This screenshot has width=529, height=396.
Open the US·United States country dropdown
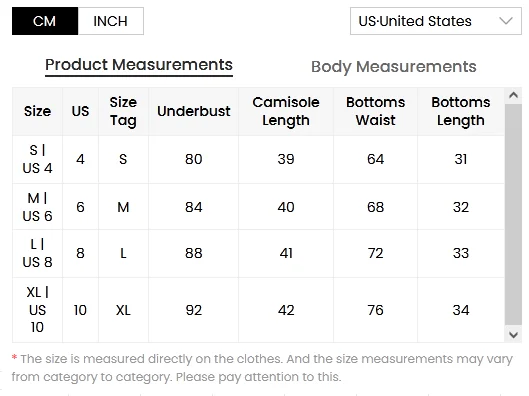click(436, 21)
